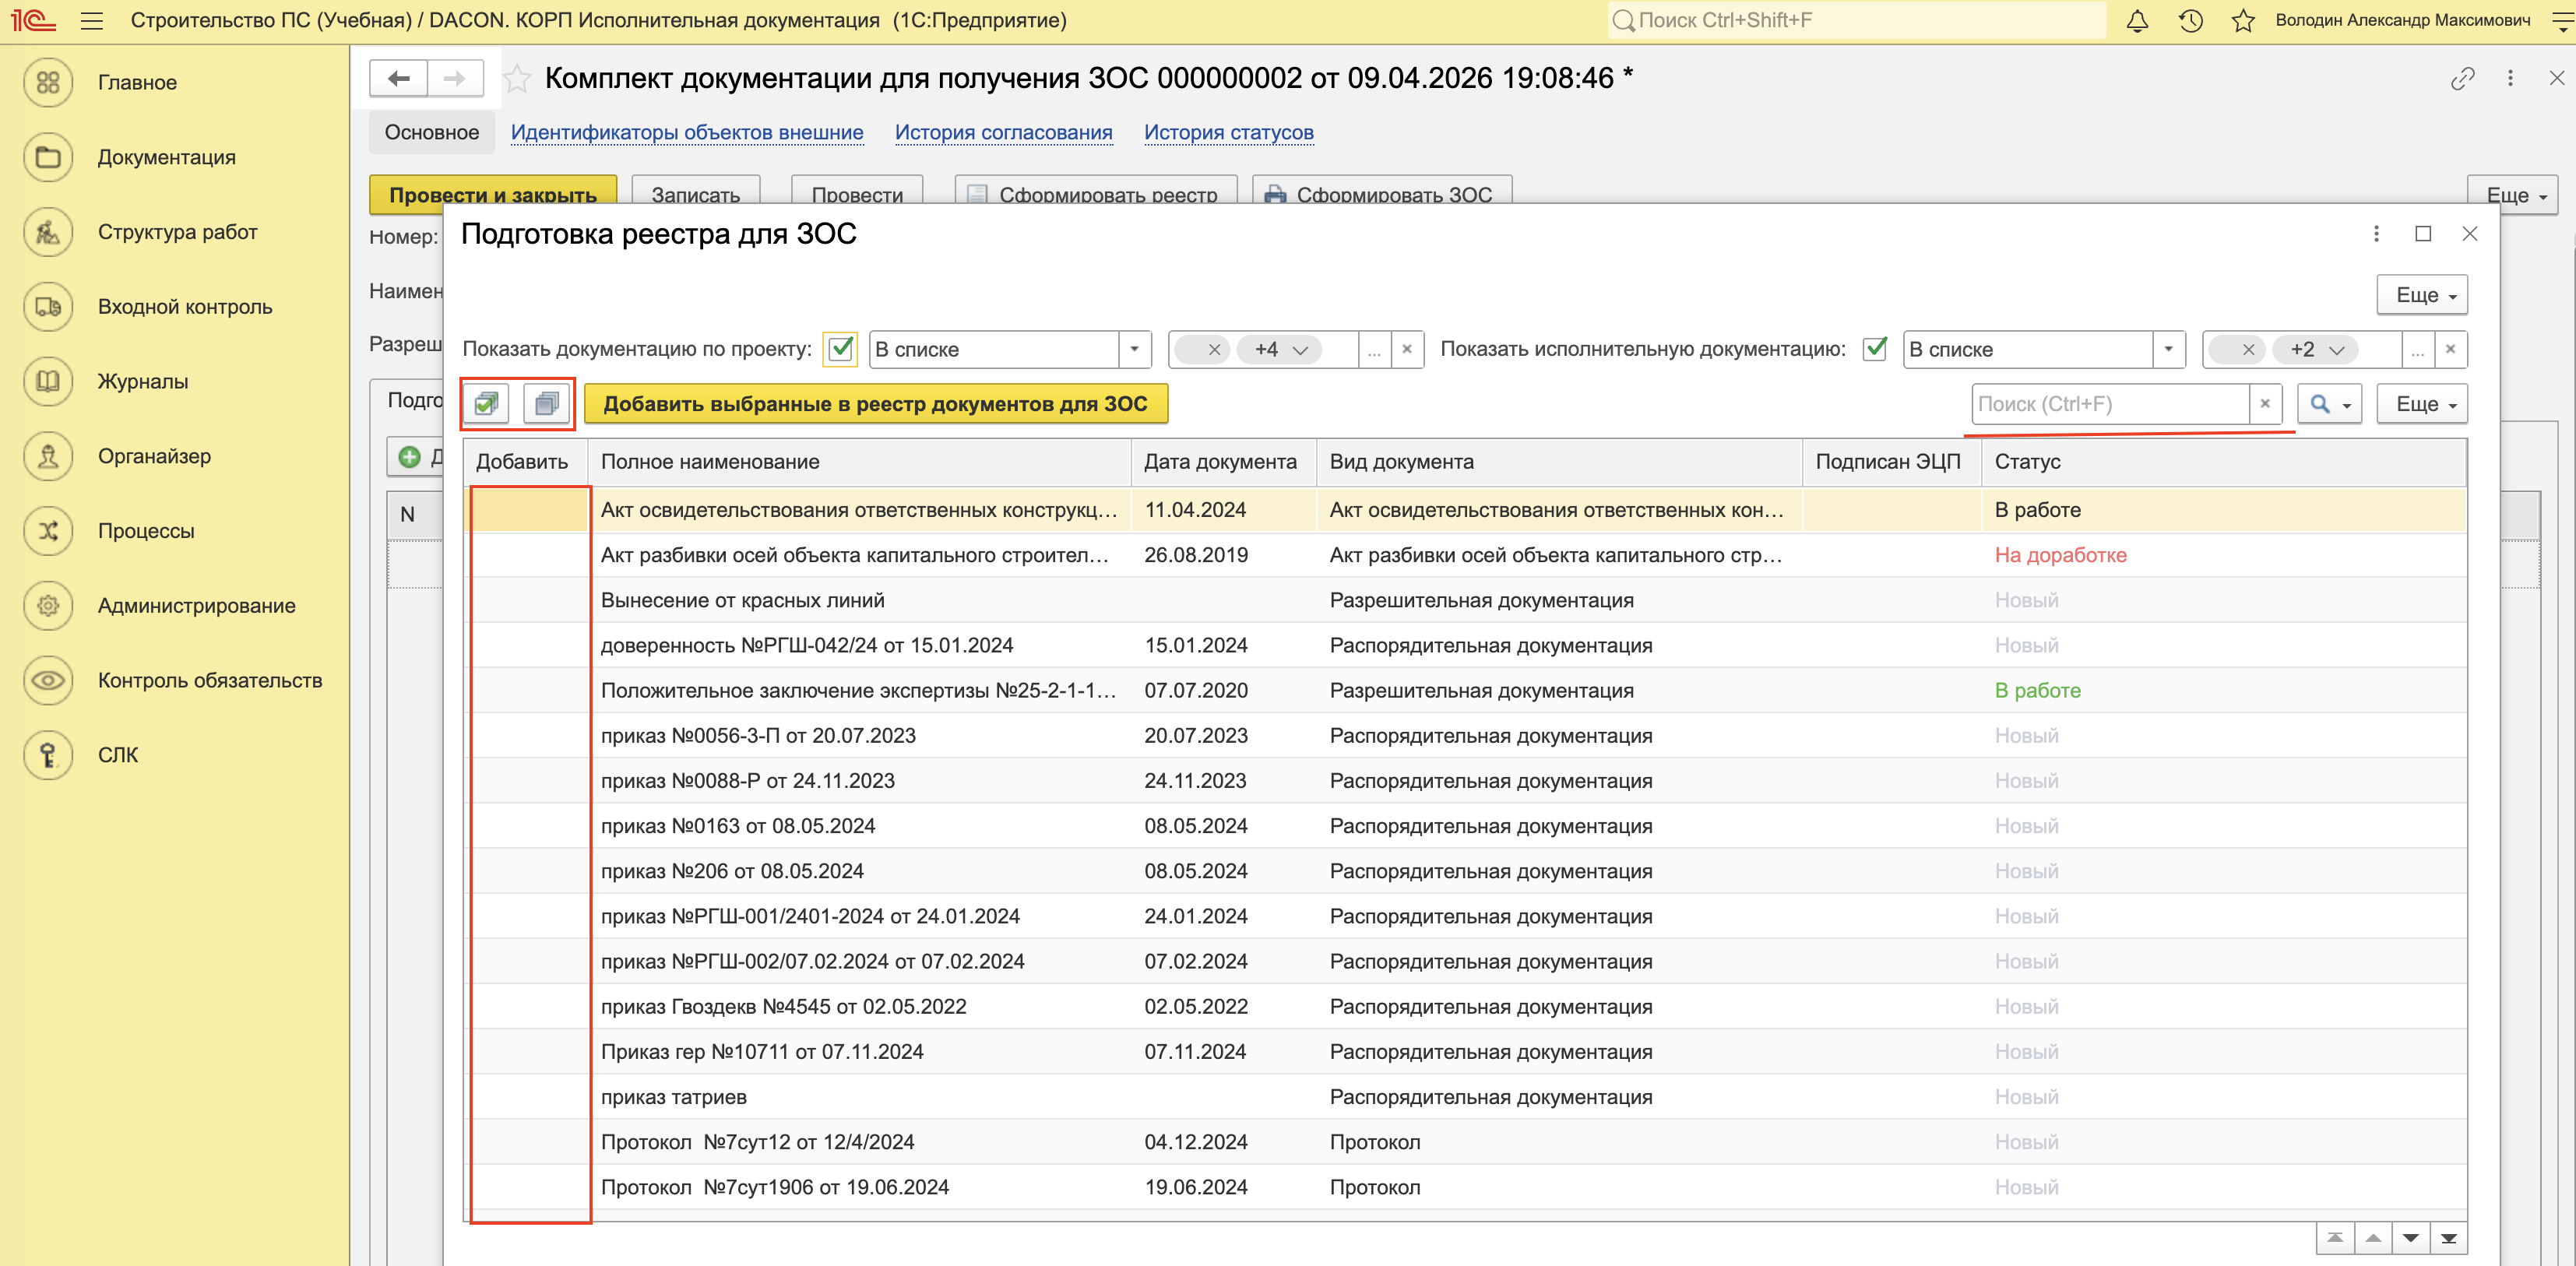This screenshot has height=1266, width=2576.
Task: Open project documentation 'В списке' dropdown
Action: 1134,350
